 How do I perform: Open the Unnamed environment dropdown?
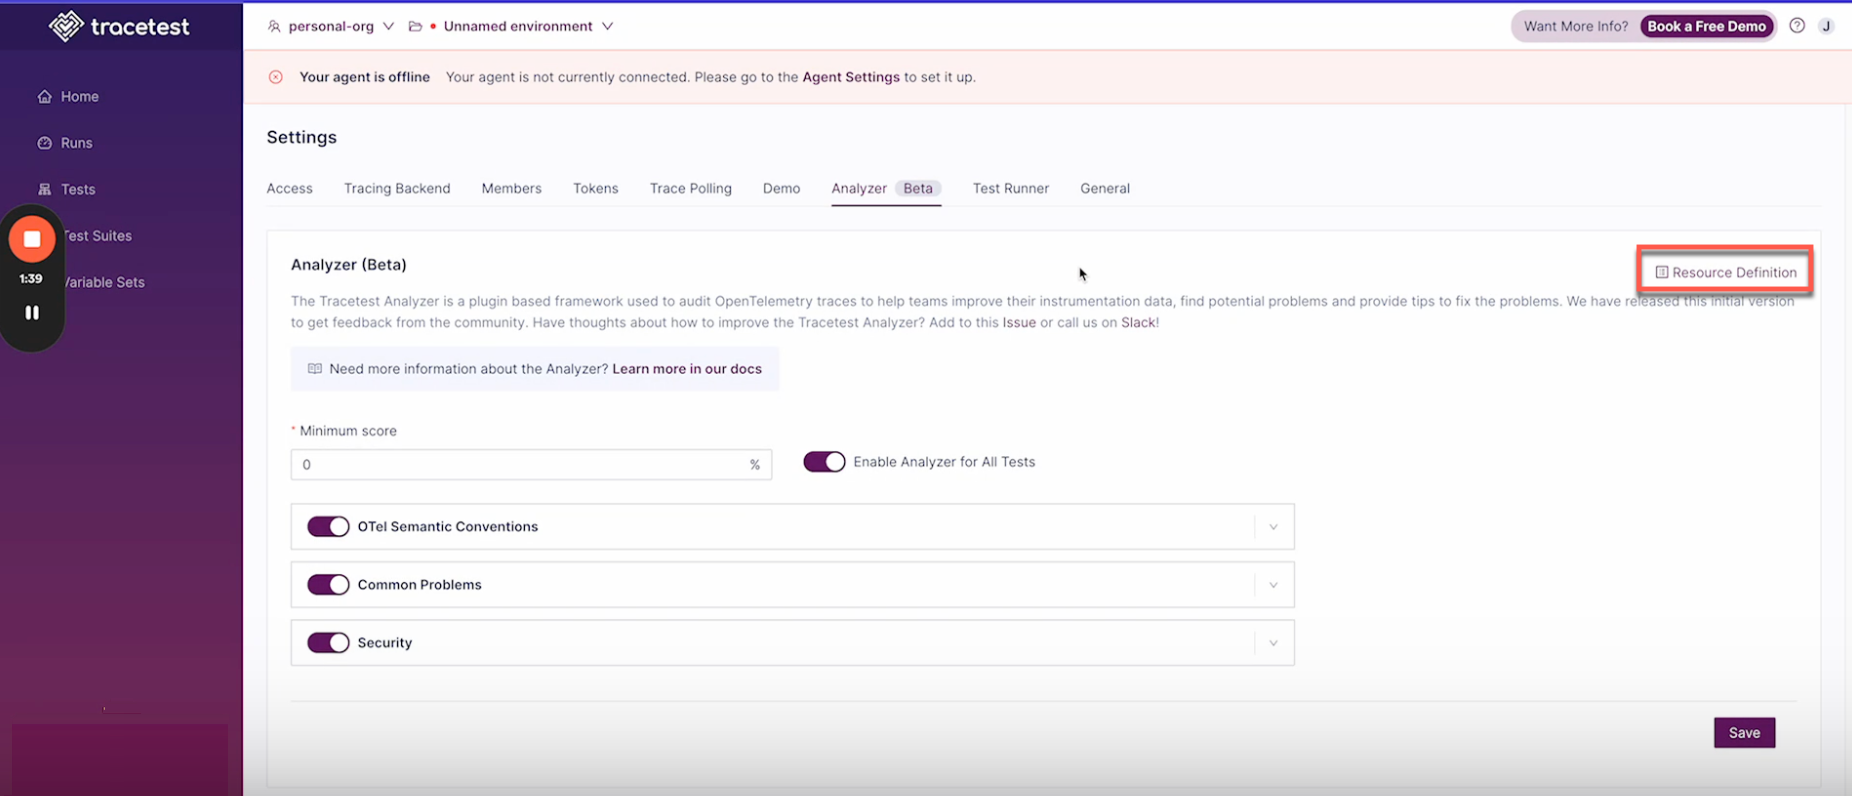pos(528,26)
